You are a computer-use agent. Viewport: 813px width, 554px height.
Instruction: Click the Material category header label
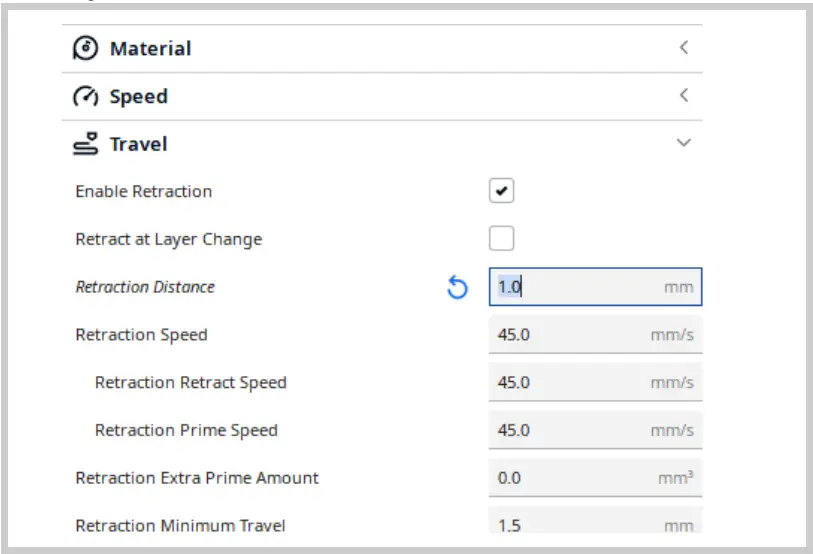pyautogui.click(x=150, y=49)
